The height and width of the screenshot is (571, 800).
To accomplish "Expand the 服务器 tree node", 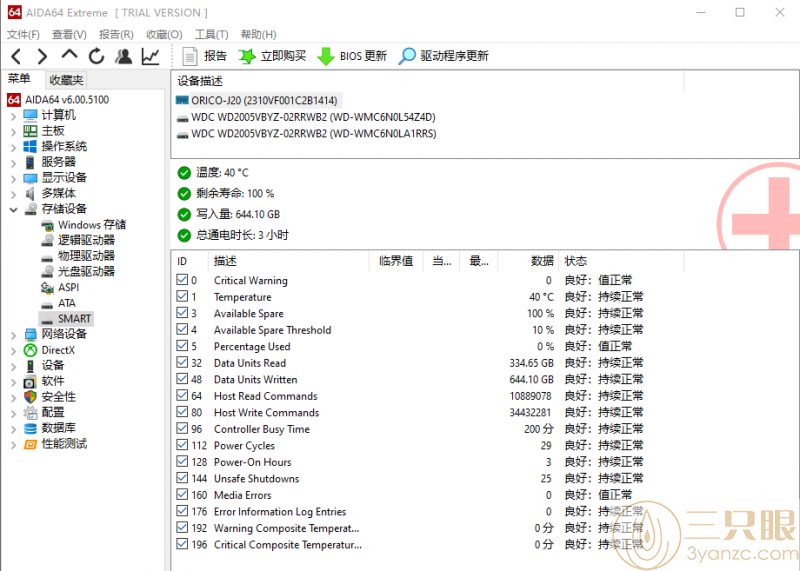I will 13,163.
